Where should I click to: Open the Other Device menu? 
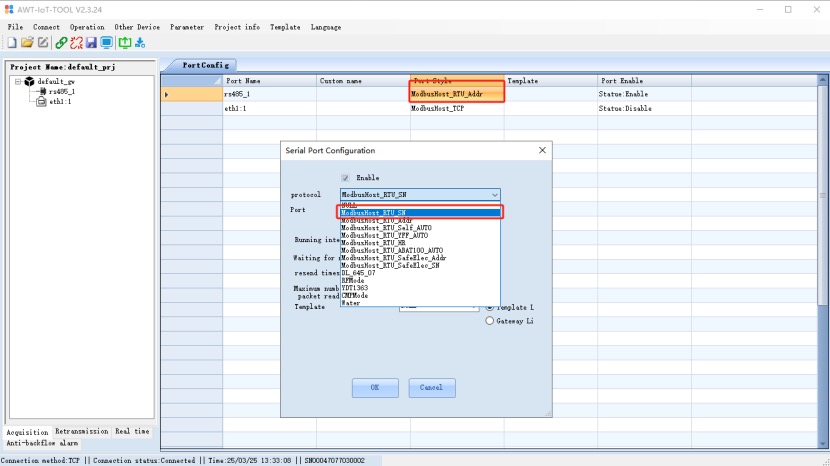[x=137, y=27]
